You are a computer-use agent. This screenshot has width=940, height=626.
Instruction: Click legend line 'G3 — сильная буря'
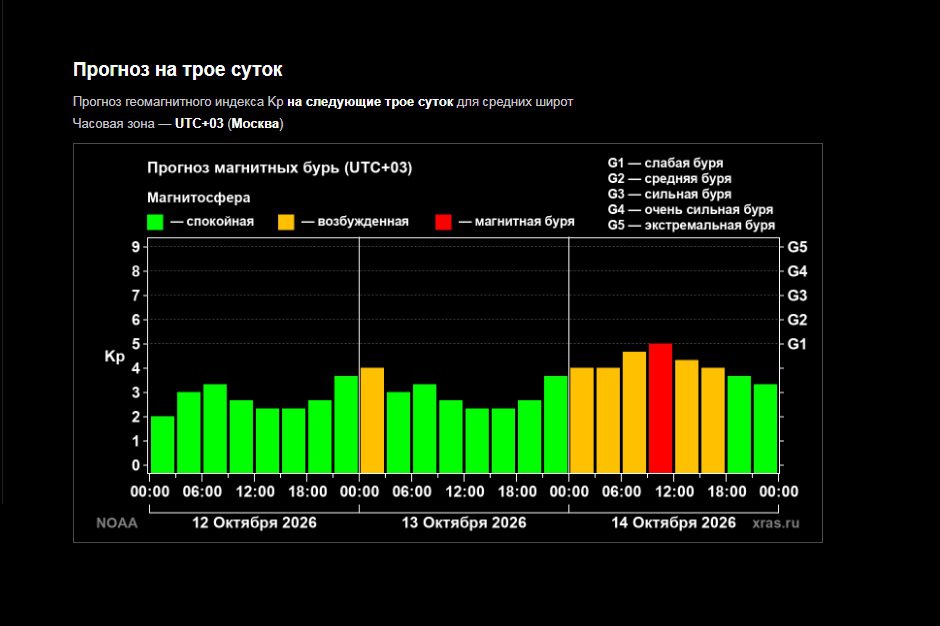click(669, 194)
